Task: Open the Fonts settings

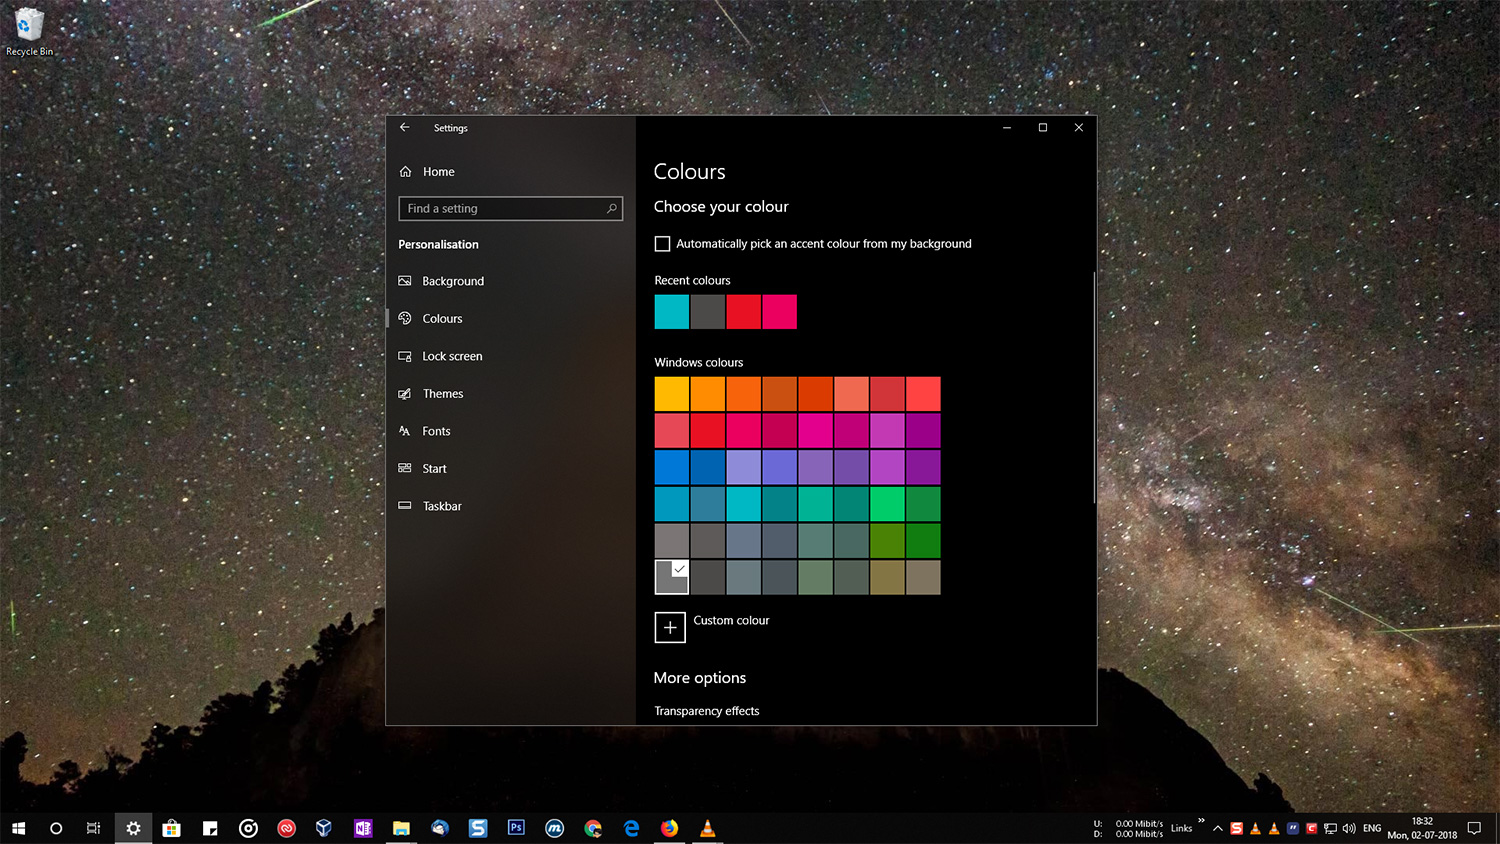Action: (x=435, y=431)
